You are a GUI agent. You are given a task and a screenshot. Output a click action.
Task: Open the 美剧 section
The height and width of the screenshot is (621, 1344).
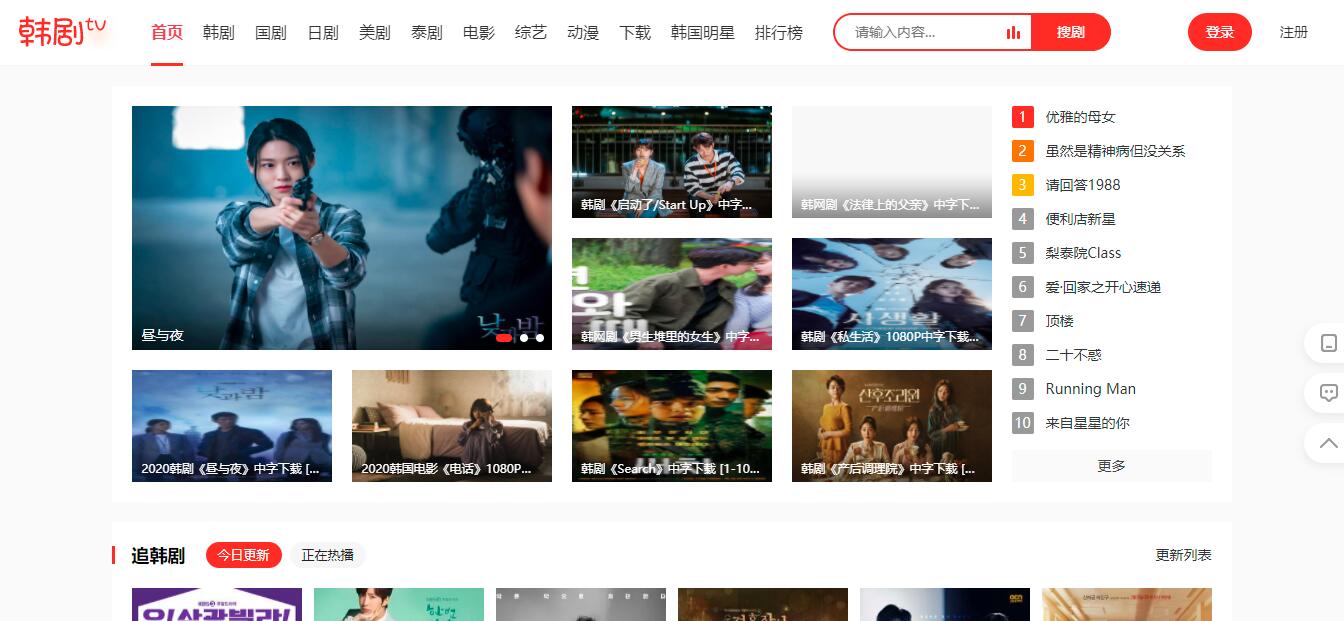375,32
